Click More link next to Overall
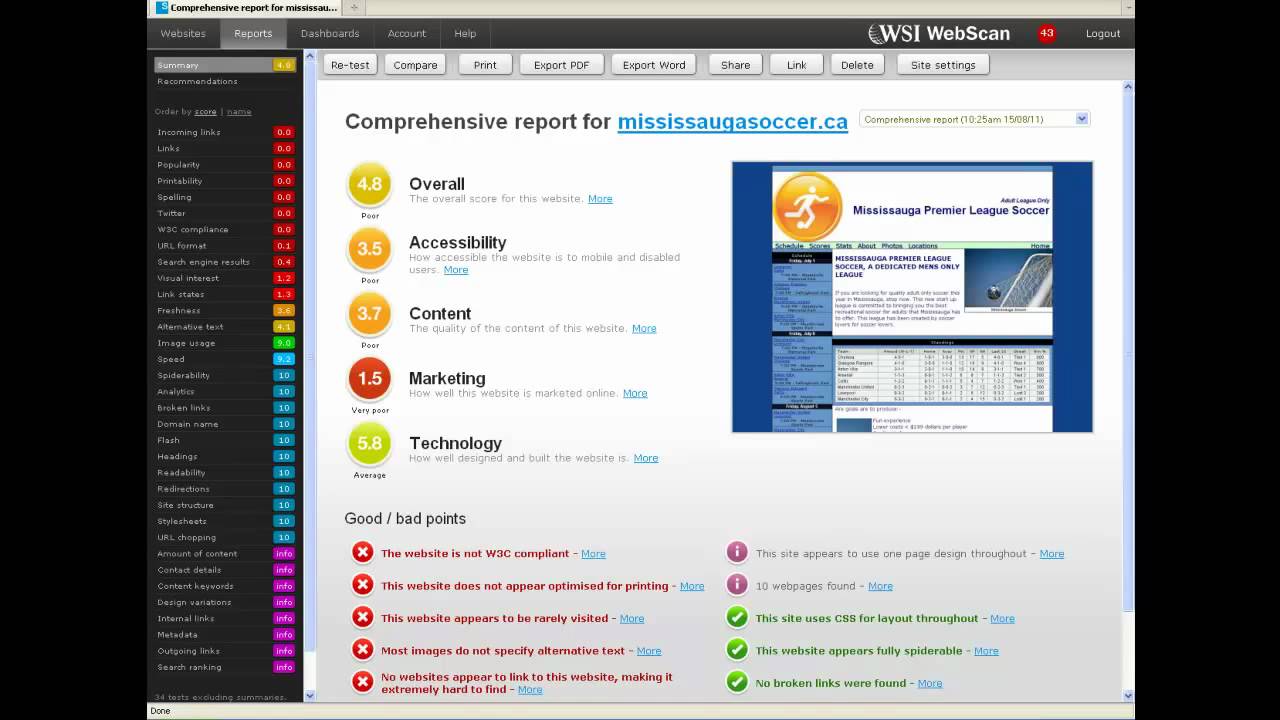The height and width of the screenshot is (720, 1280). 600,199
